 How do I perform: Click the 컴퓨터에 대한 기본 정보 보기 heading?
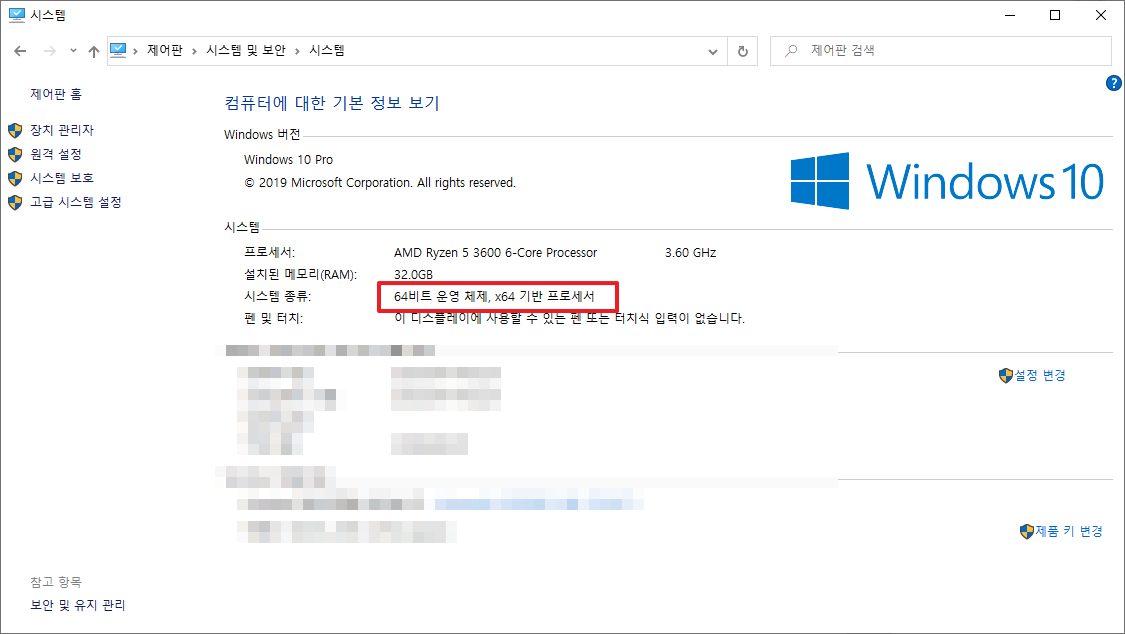331,103
